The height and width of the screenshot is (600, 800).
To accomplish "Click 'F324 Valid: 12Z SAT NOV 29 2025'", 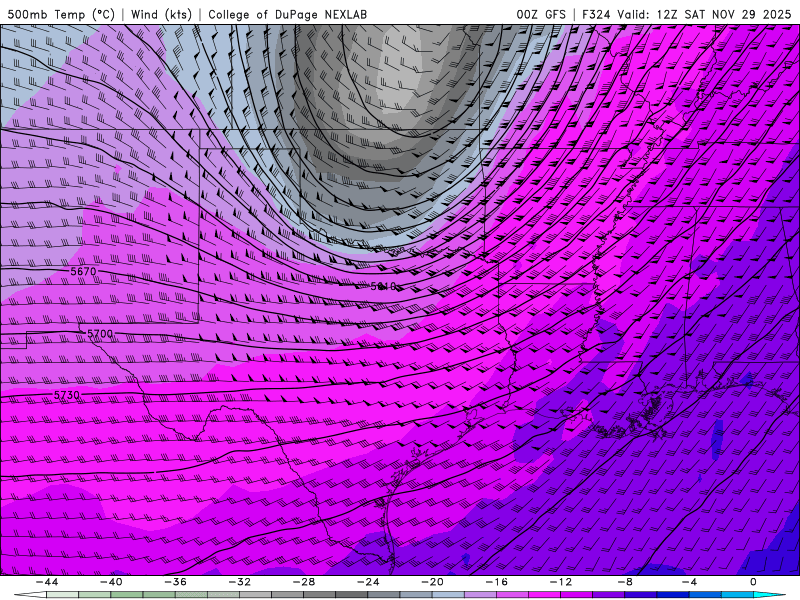I will [687, 14].
